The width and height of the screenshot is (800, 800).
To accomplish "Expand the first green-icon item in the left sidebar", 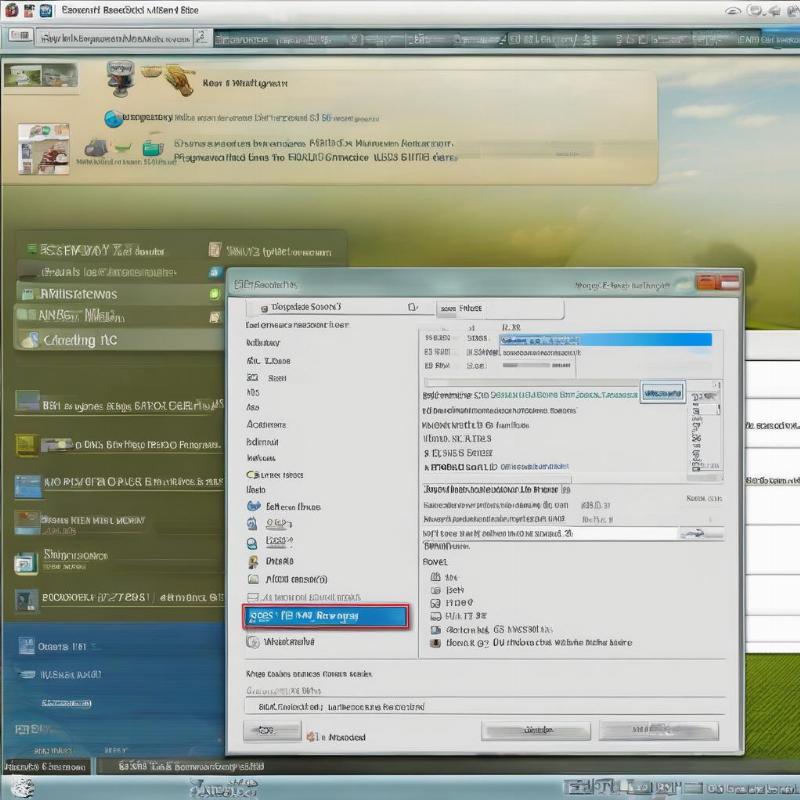I will 28,249.
